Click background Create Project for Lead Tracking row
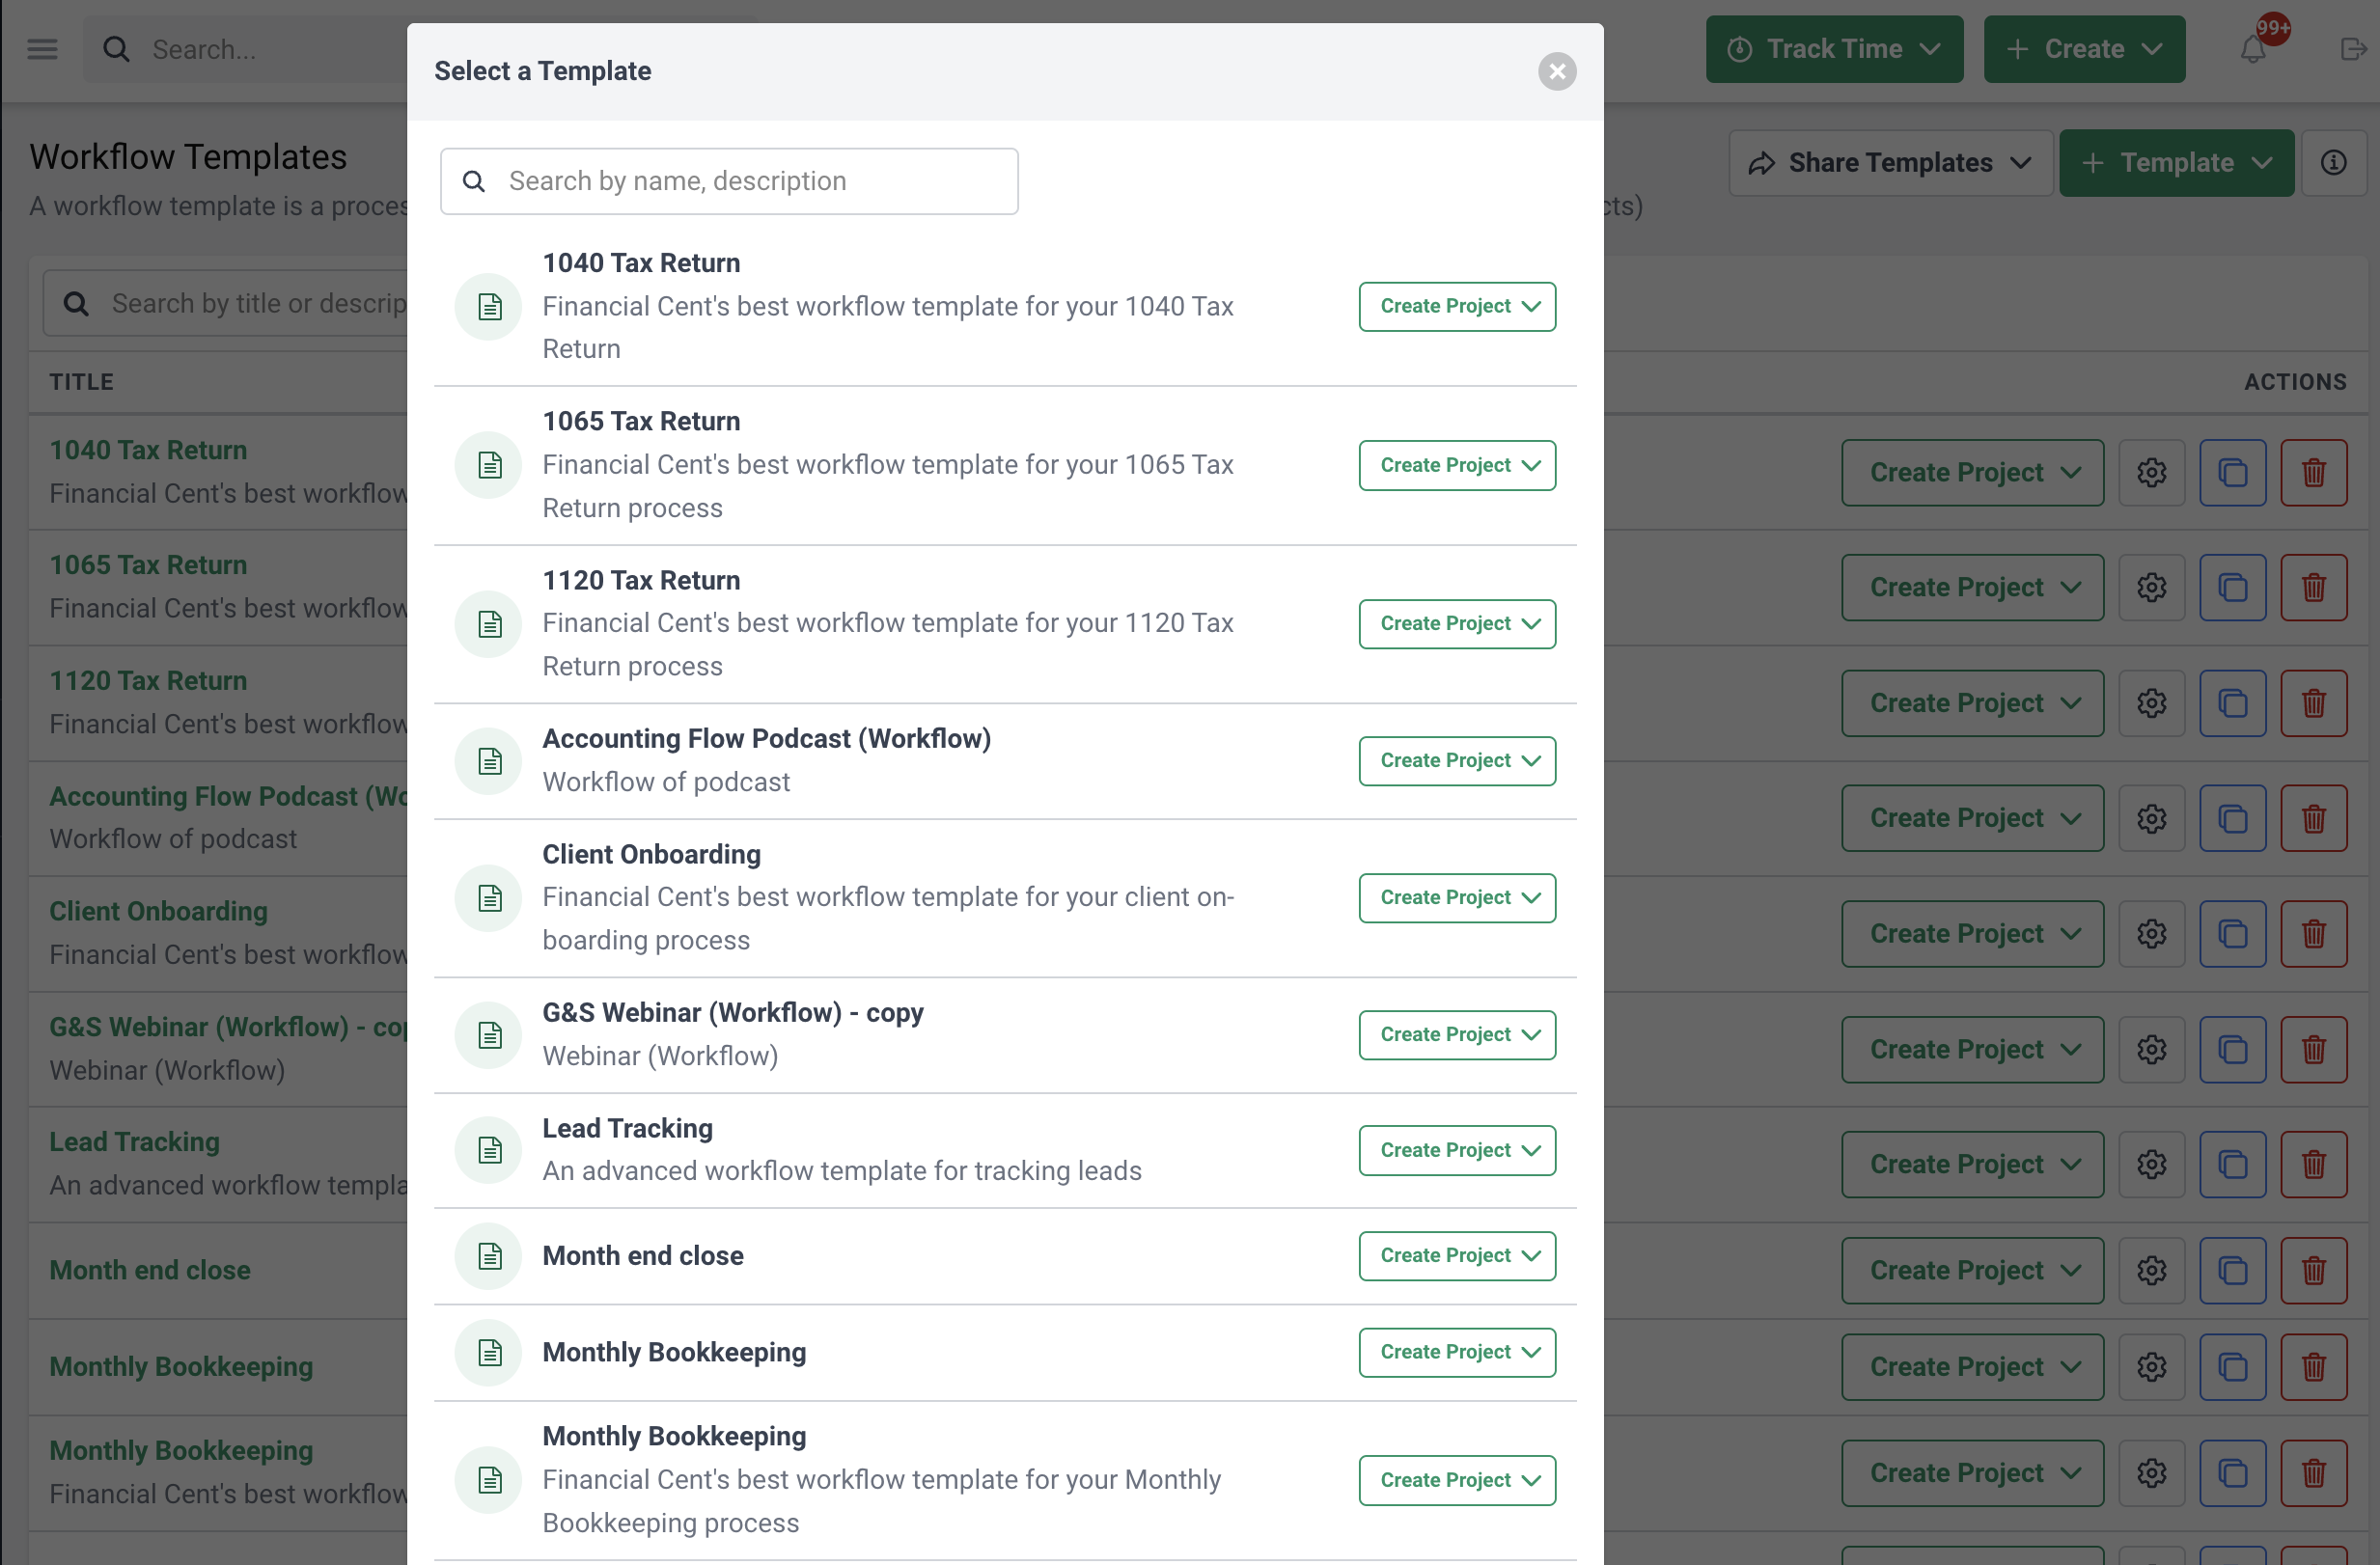 pyautogui.click(x=1972, y=1165)
